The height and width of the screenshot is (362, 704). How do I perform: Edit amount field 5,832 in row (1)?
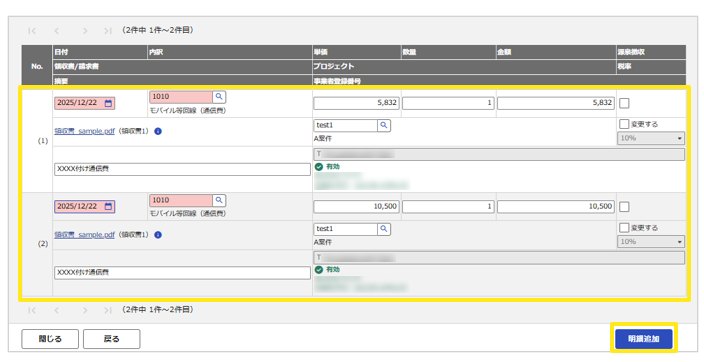[x=556, y=103]
